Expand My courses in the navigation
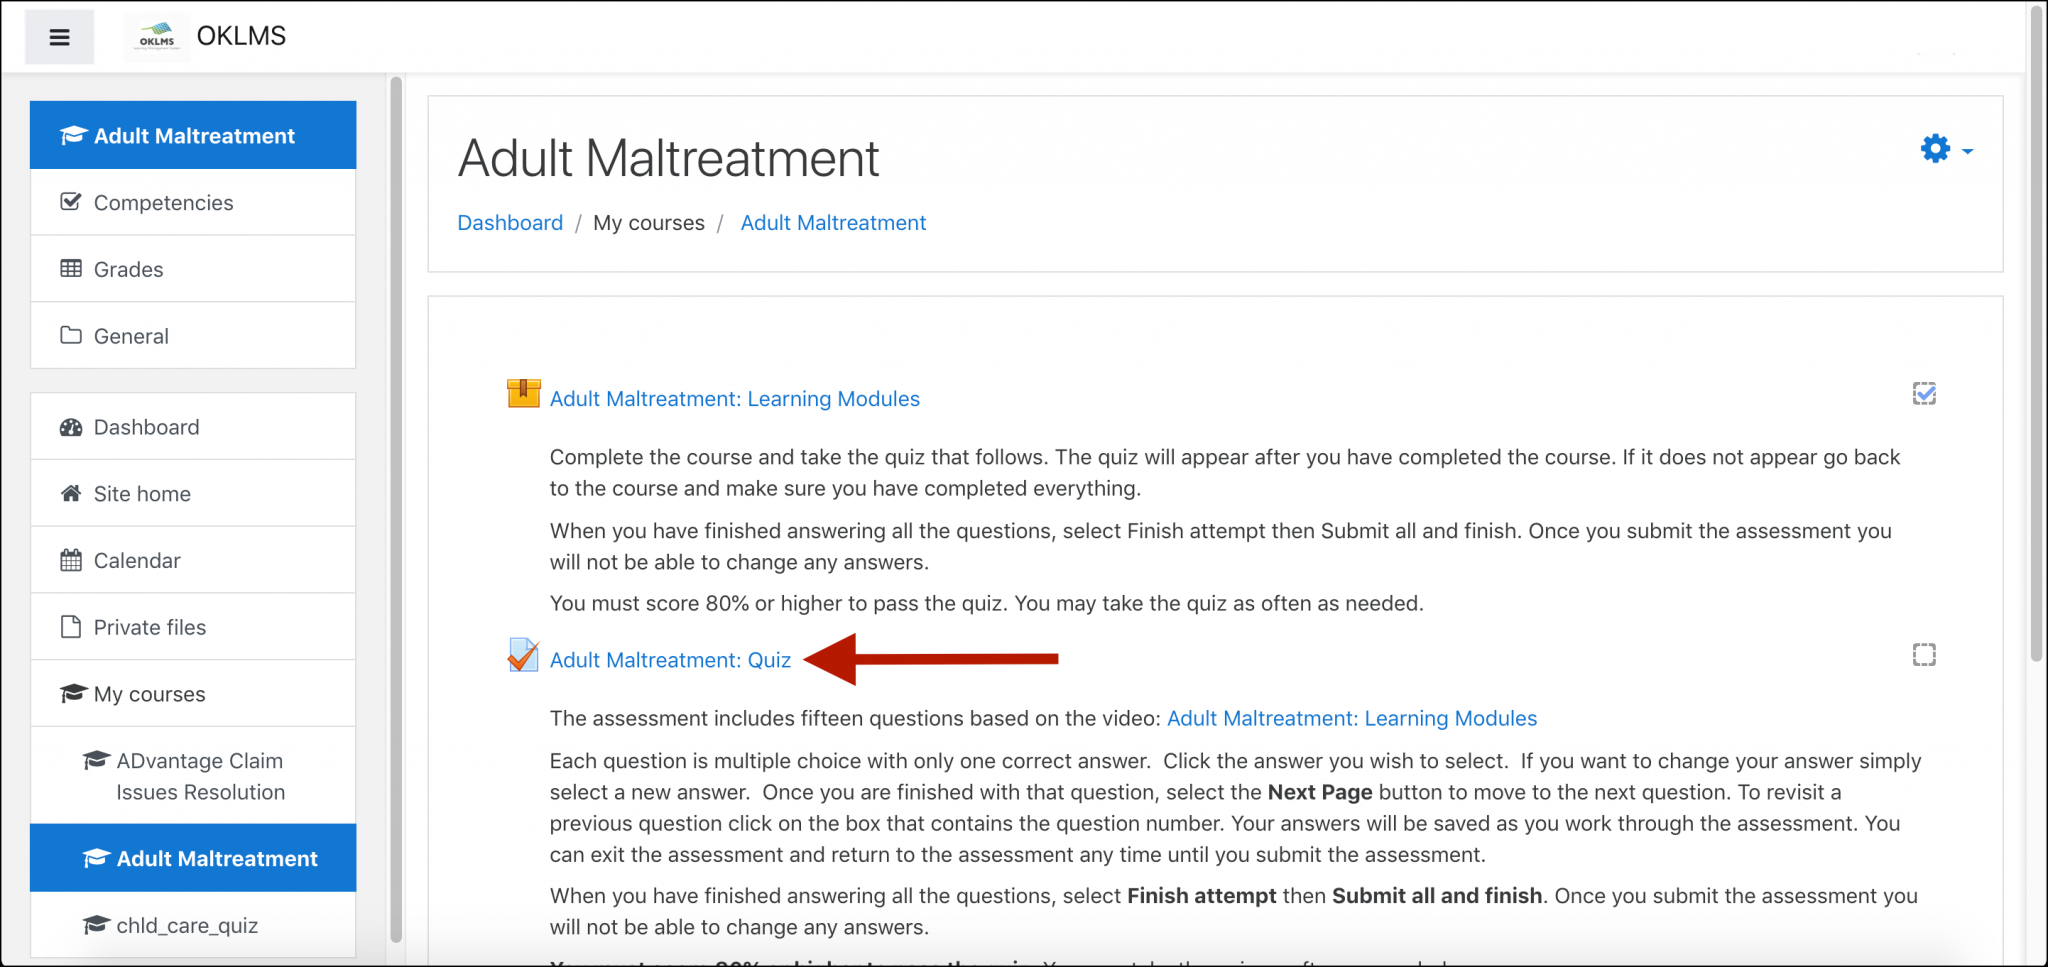Viewport: 2048px width, 967px height. click(148, 693)
